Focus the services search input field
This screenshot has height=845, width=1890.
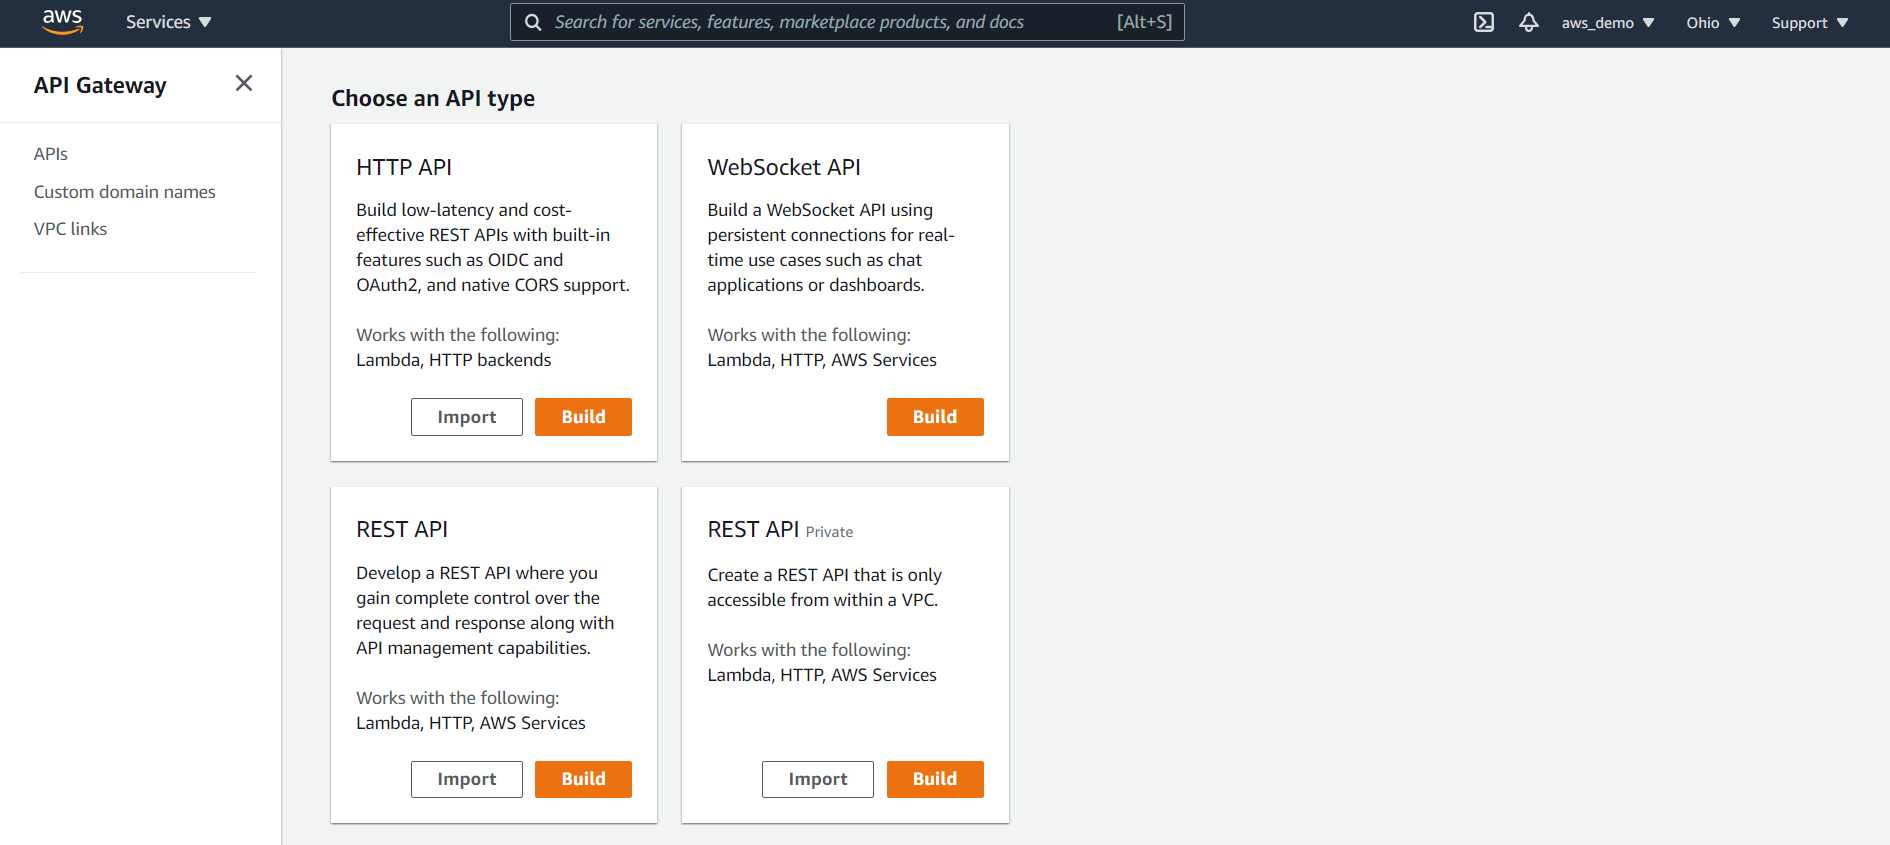(x=847, y=22)
